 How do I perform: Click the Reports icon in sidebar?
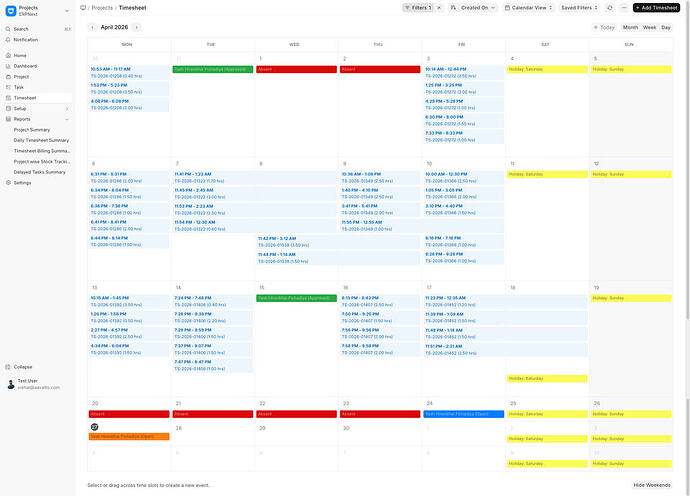pos(8,119)
